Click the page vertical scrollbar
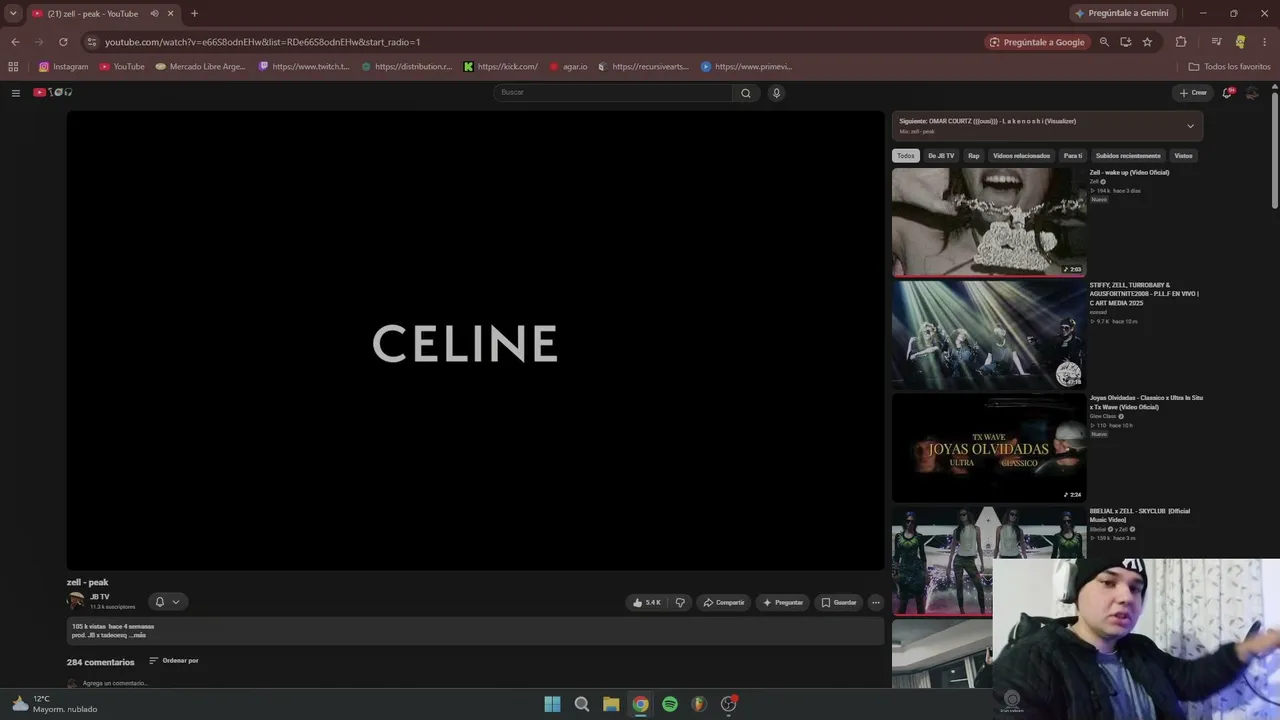Image resolution: width=1280 pixels, height=720 pixels. pos(1275,150)
